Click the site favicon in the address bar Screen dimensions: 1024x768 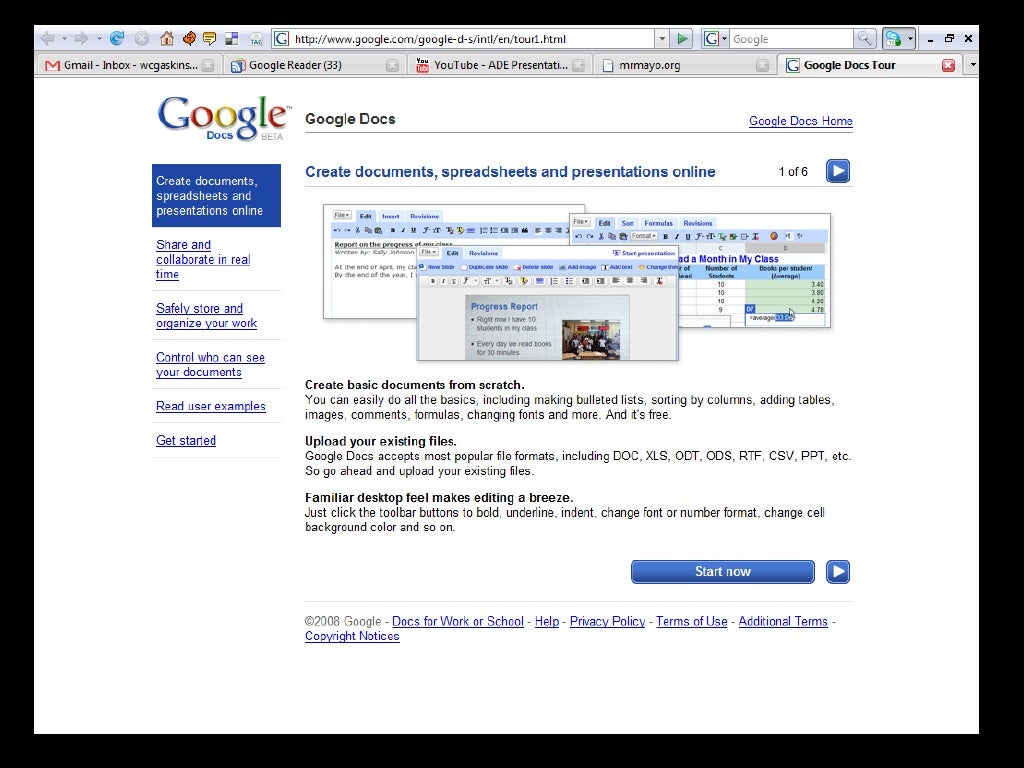(281, 39)
